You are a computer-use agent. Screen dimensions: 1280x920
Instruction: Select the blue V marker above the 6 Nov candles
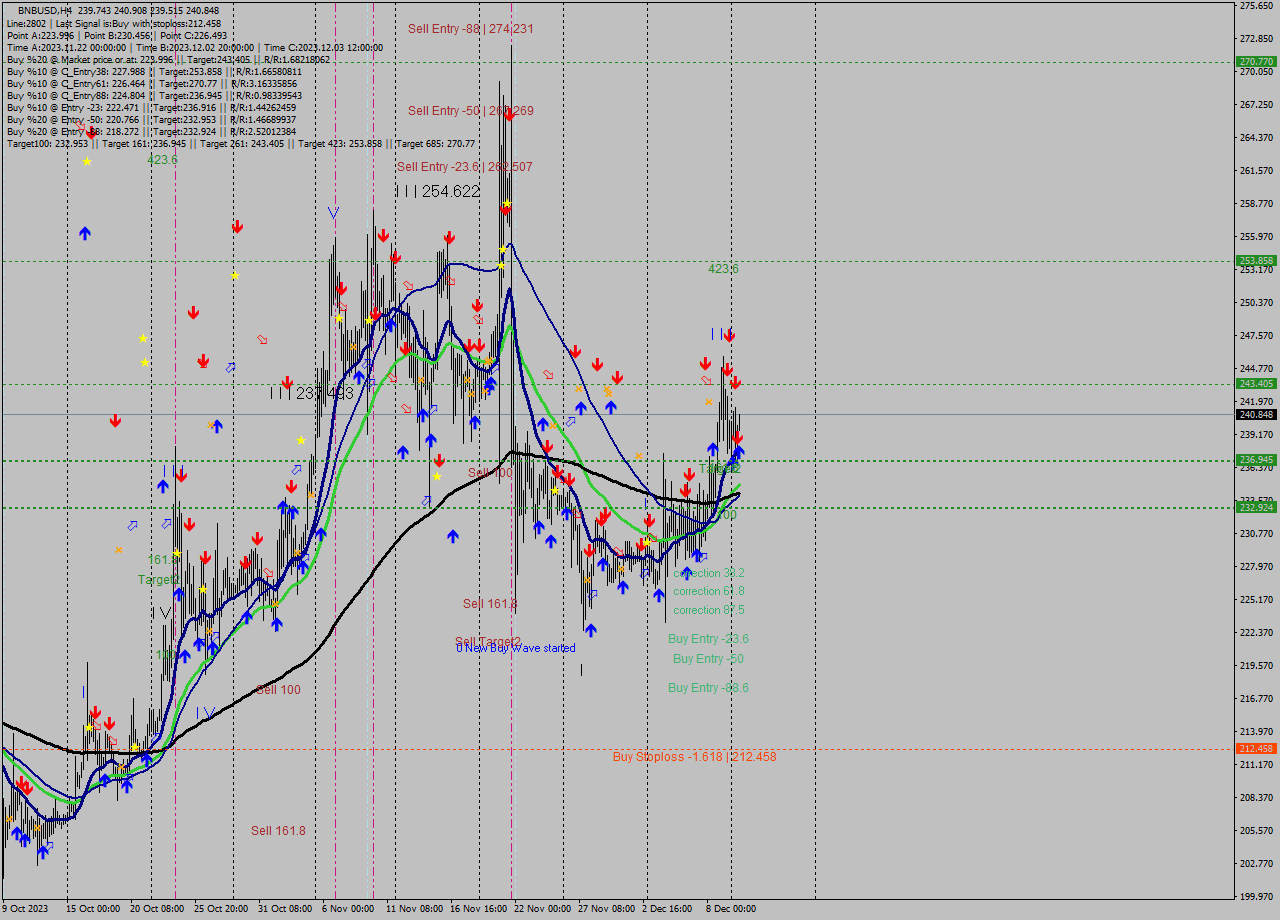pyautogui.click(x=335, y=211)
